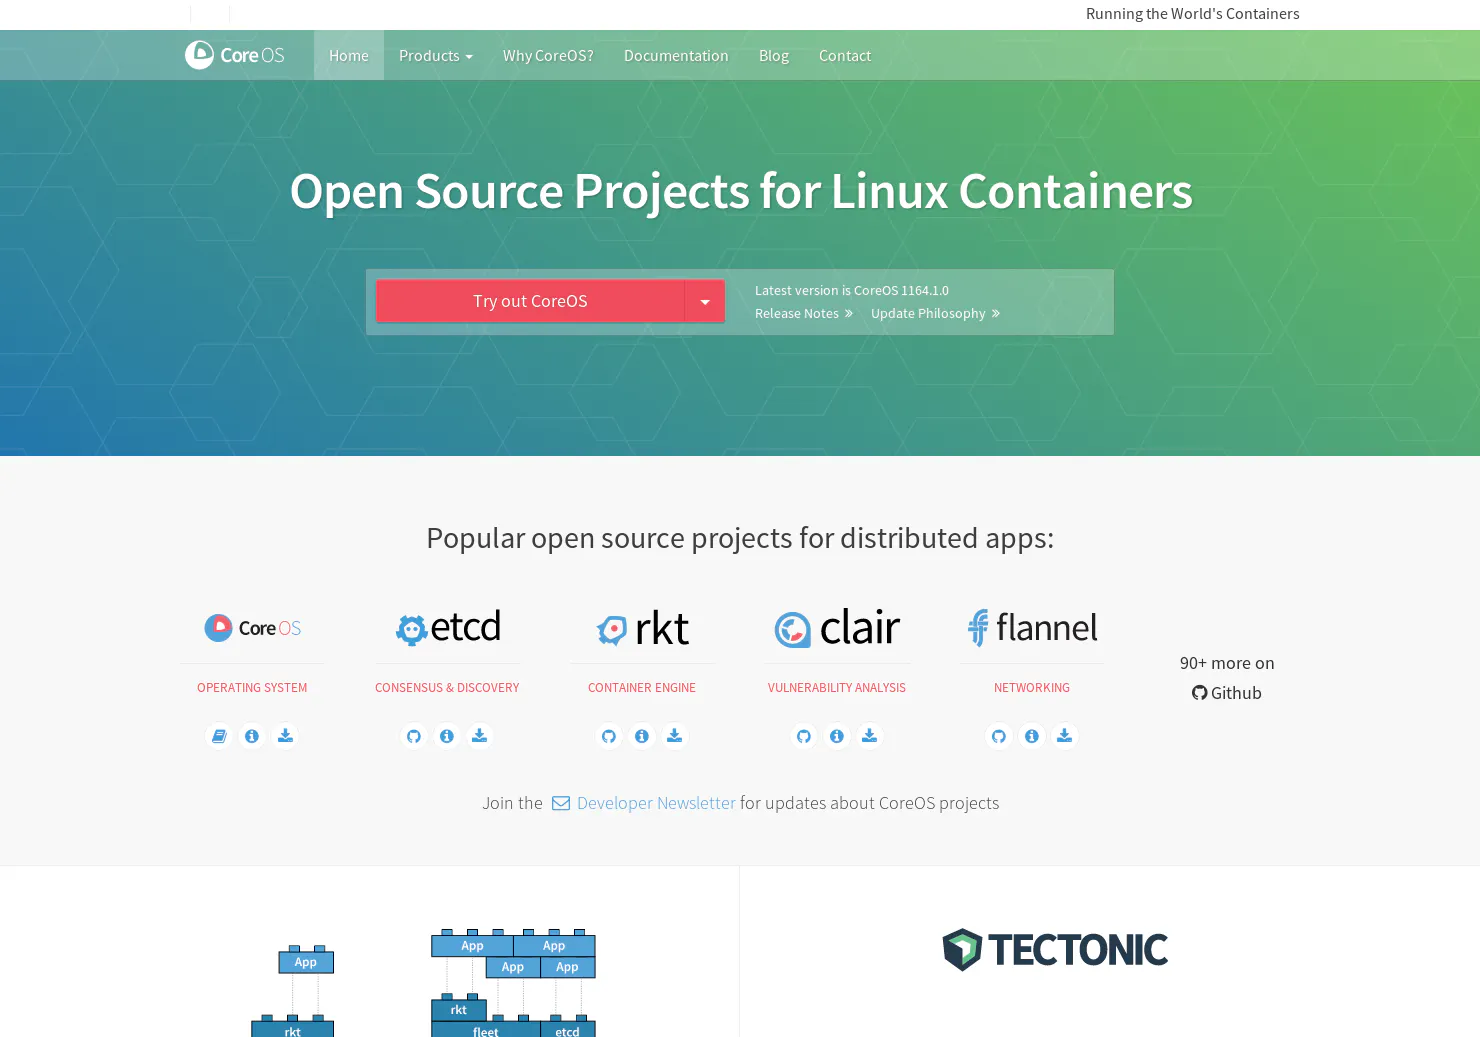Open the Why CoreOS? page
1480x1037 pixels.
click(548, 56)
